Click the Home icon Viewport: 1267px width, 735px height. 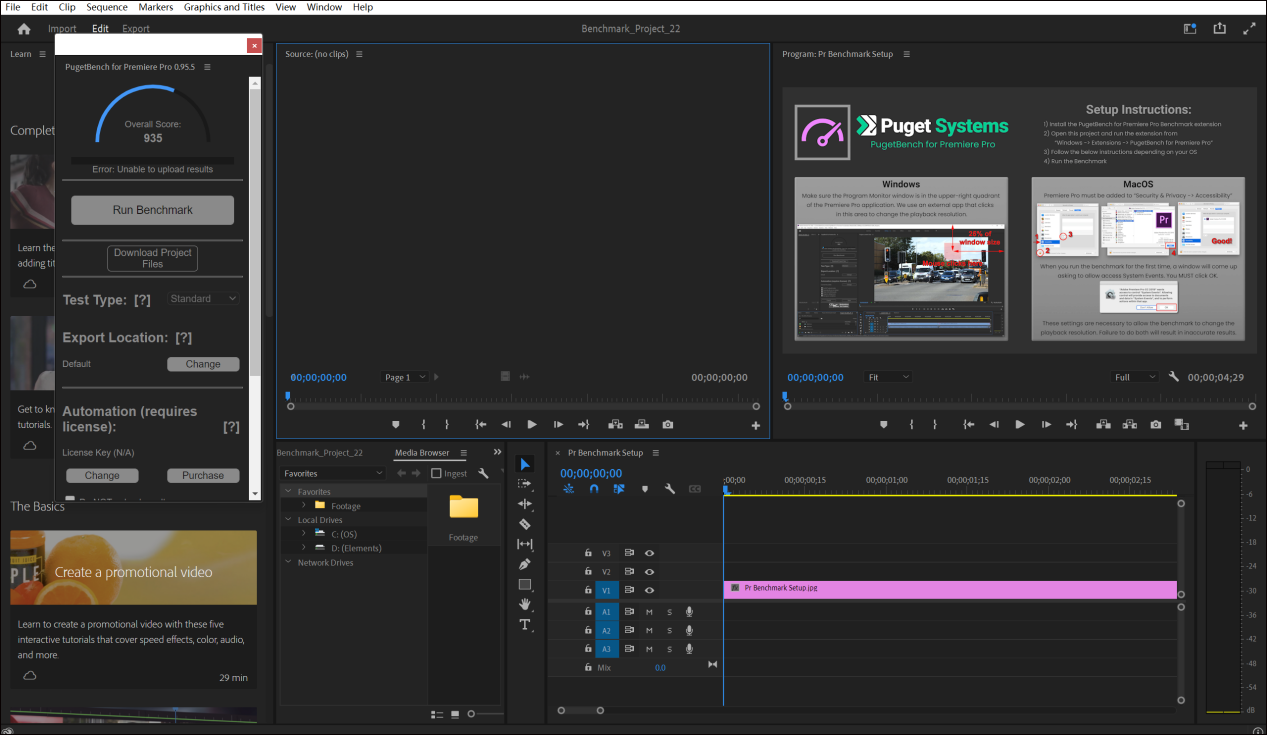tap(24, 29)
